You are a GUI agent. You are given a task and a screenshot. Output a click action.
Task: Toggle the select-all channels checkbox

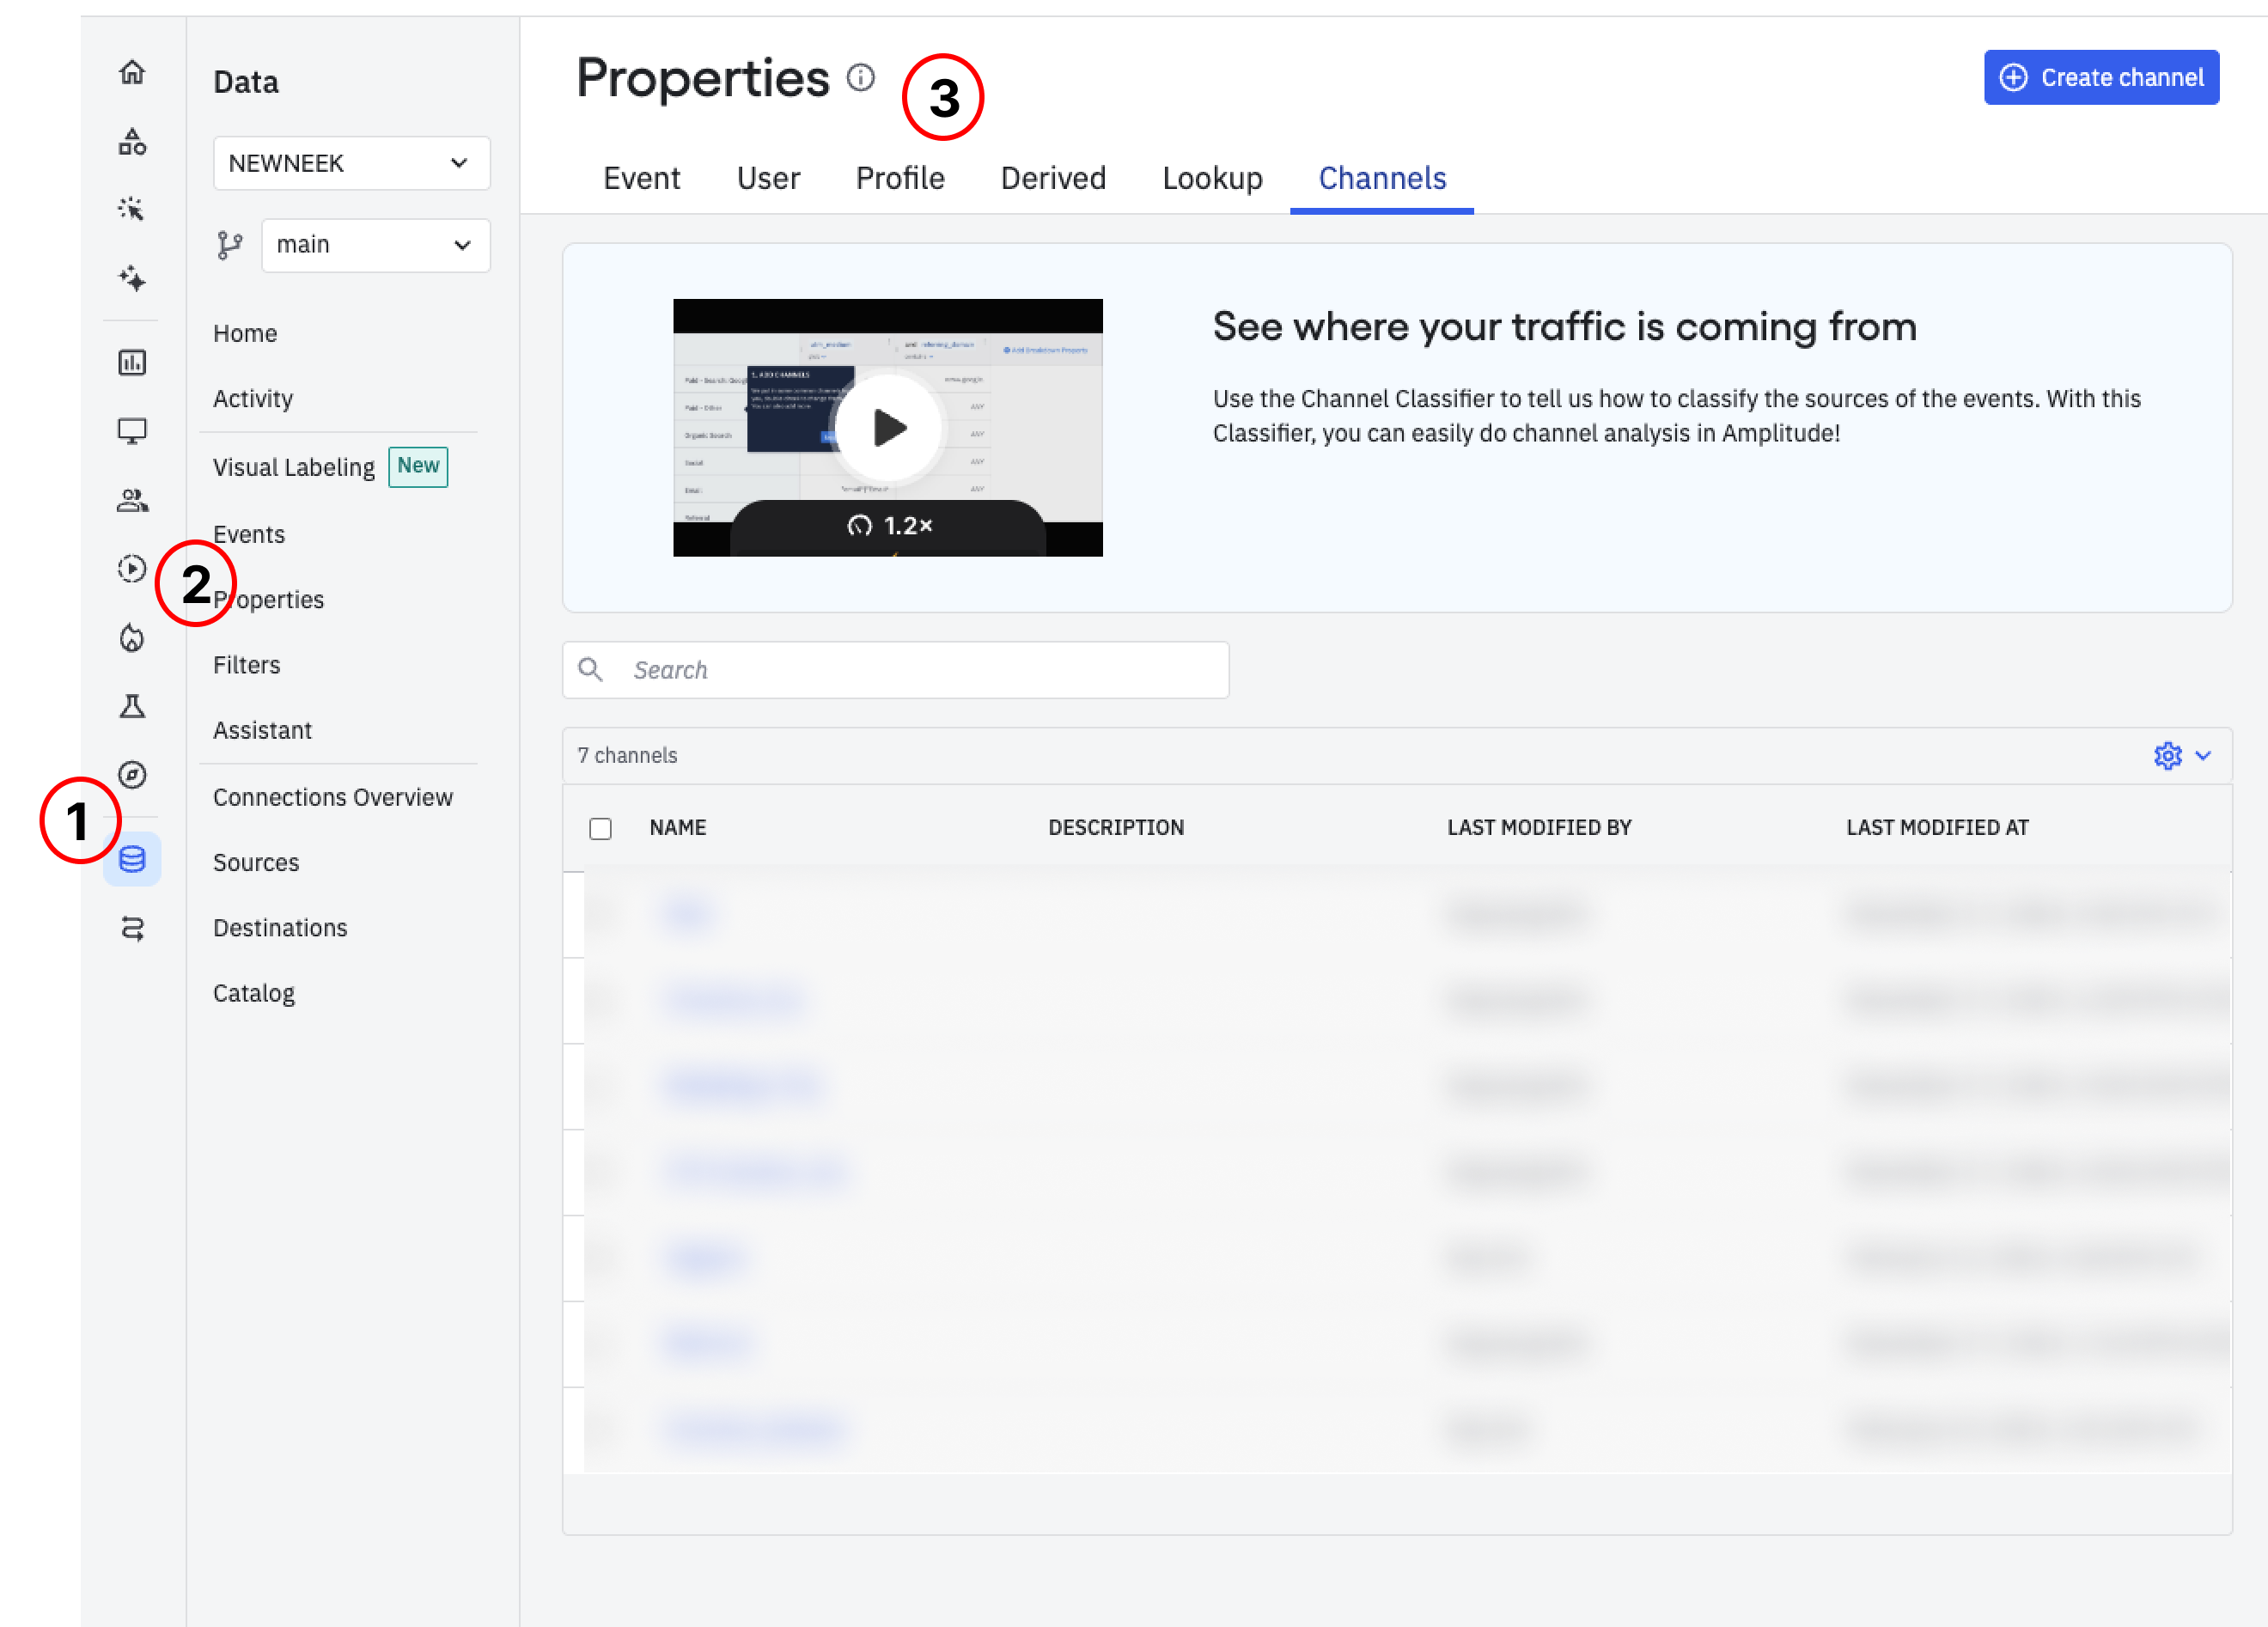600,828
